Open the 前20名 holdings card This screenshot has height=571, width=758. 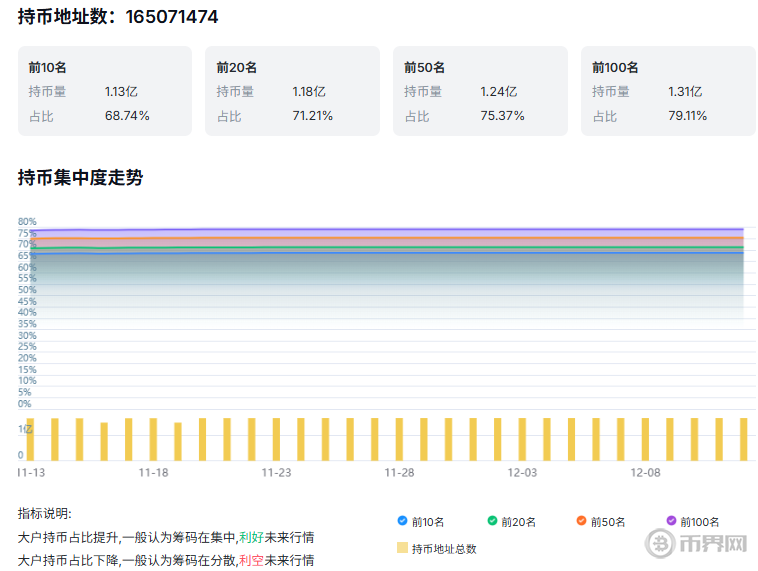click(x=292, y=91)
